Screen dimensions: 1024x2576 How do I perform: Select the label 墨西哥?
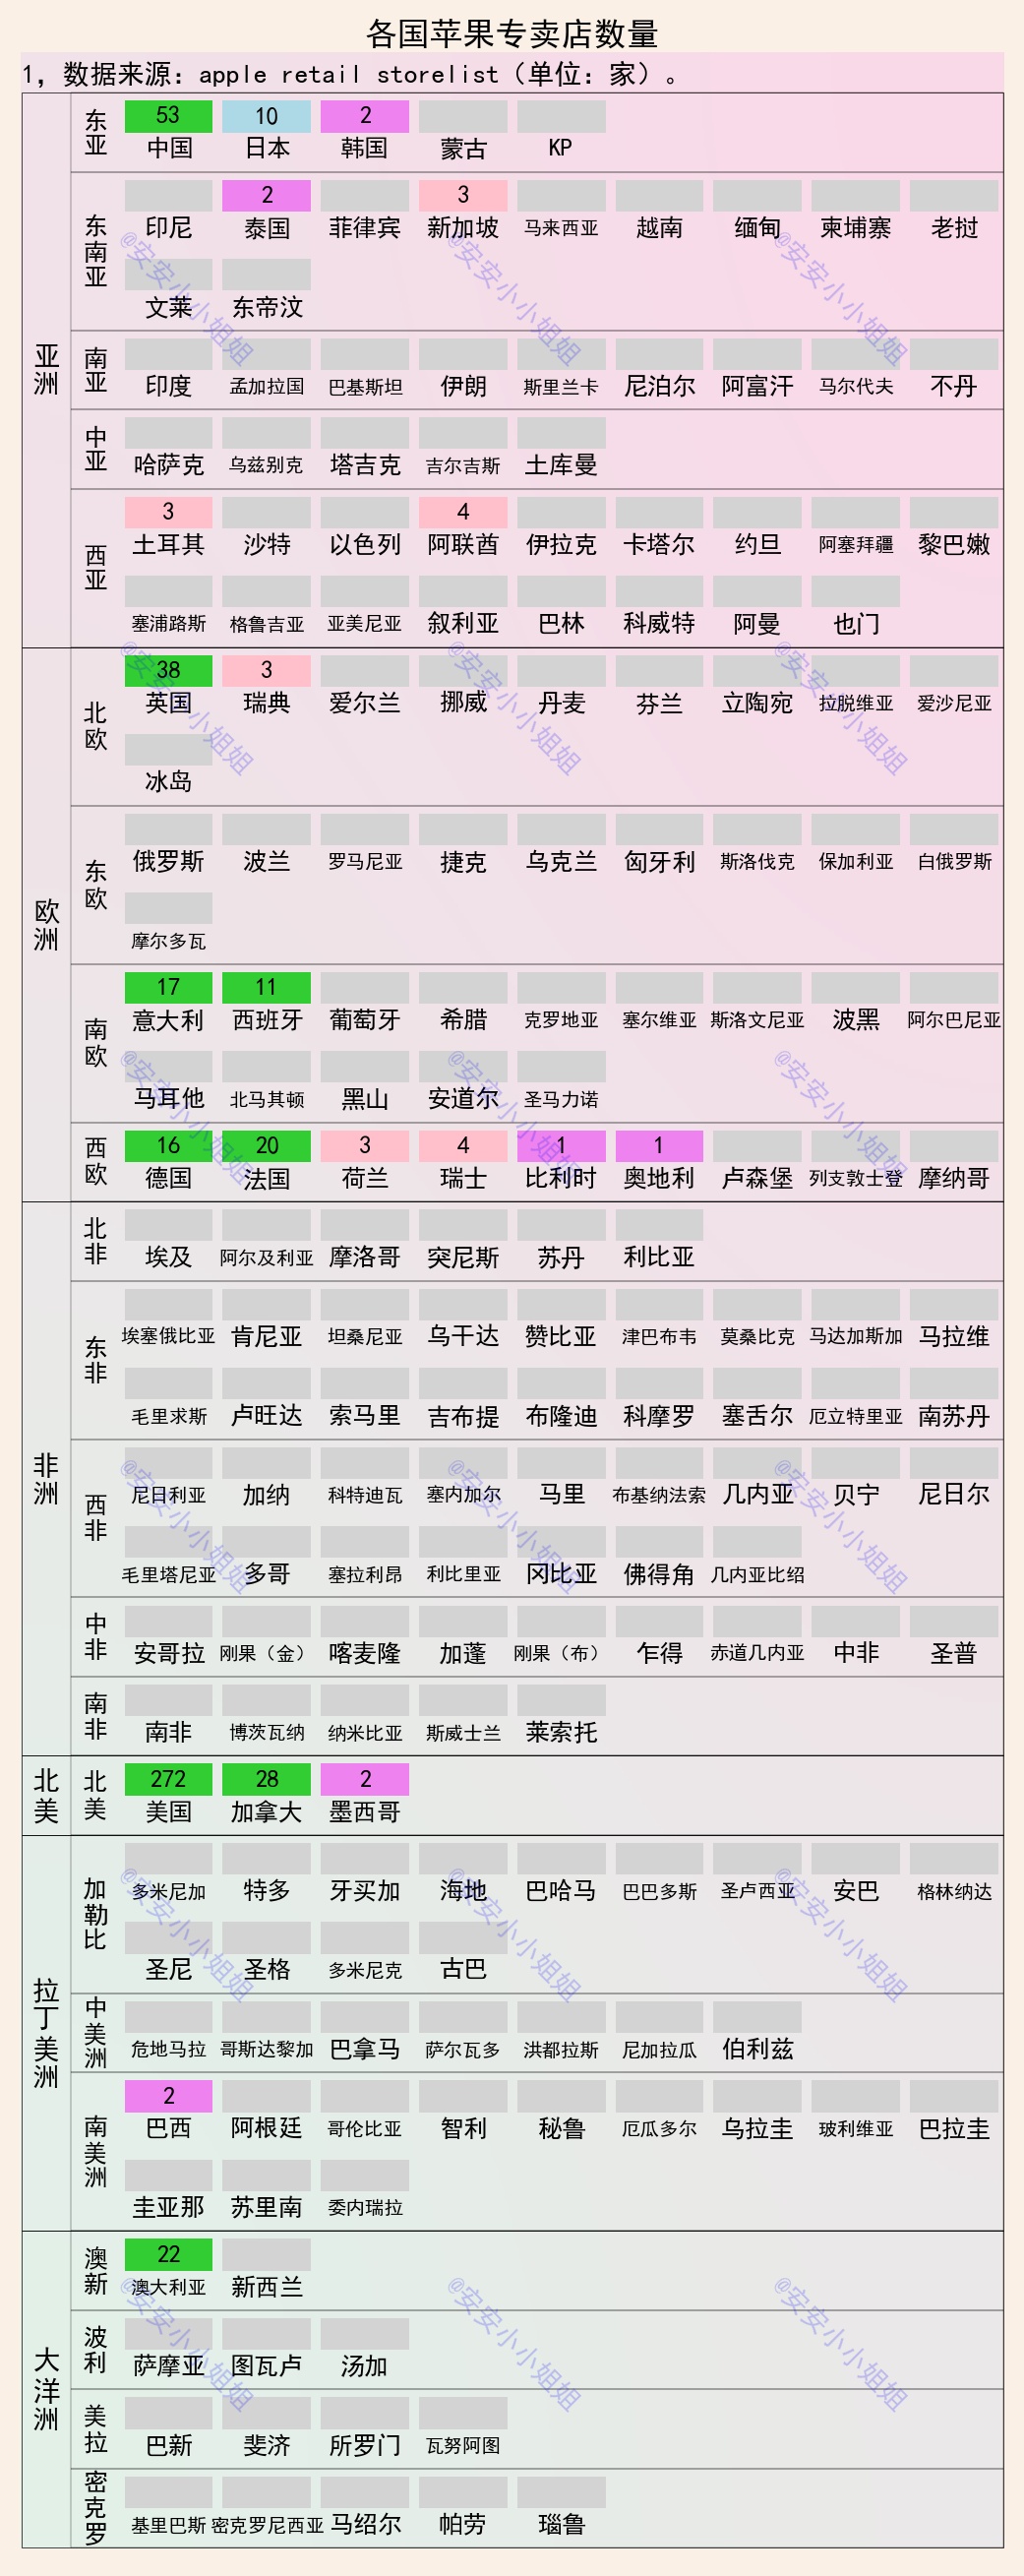click(364, 1812)
